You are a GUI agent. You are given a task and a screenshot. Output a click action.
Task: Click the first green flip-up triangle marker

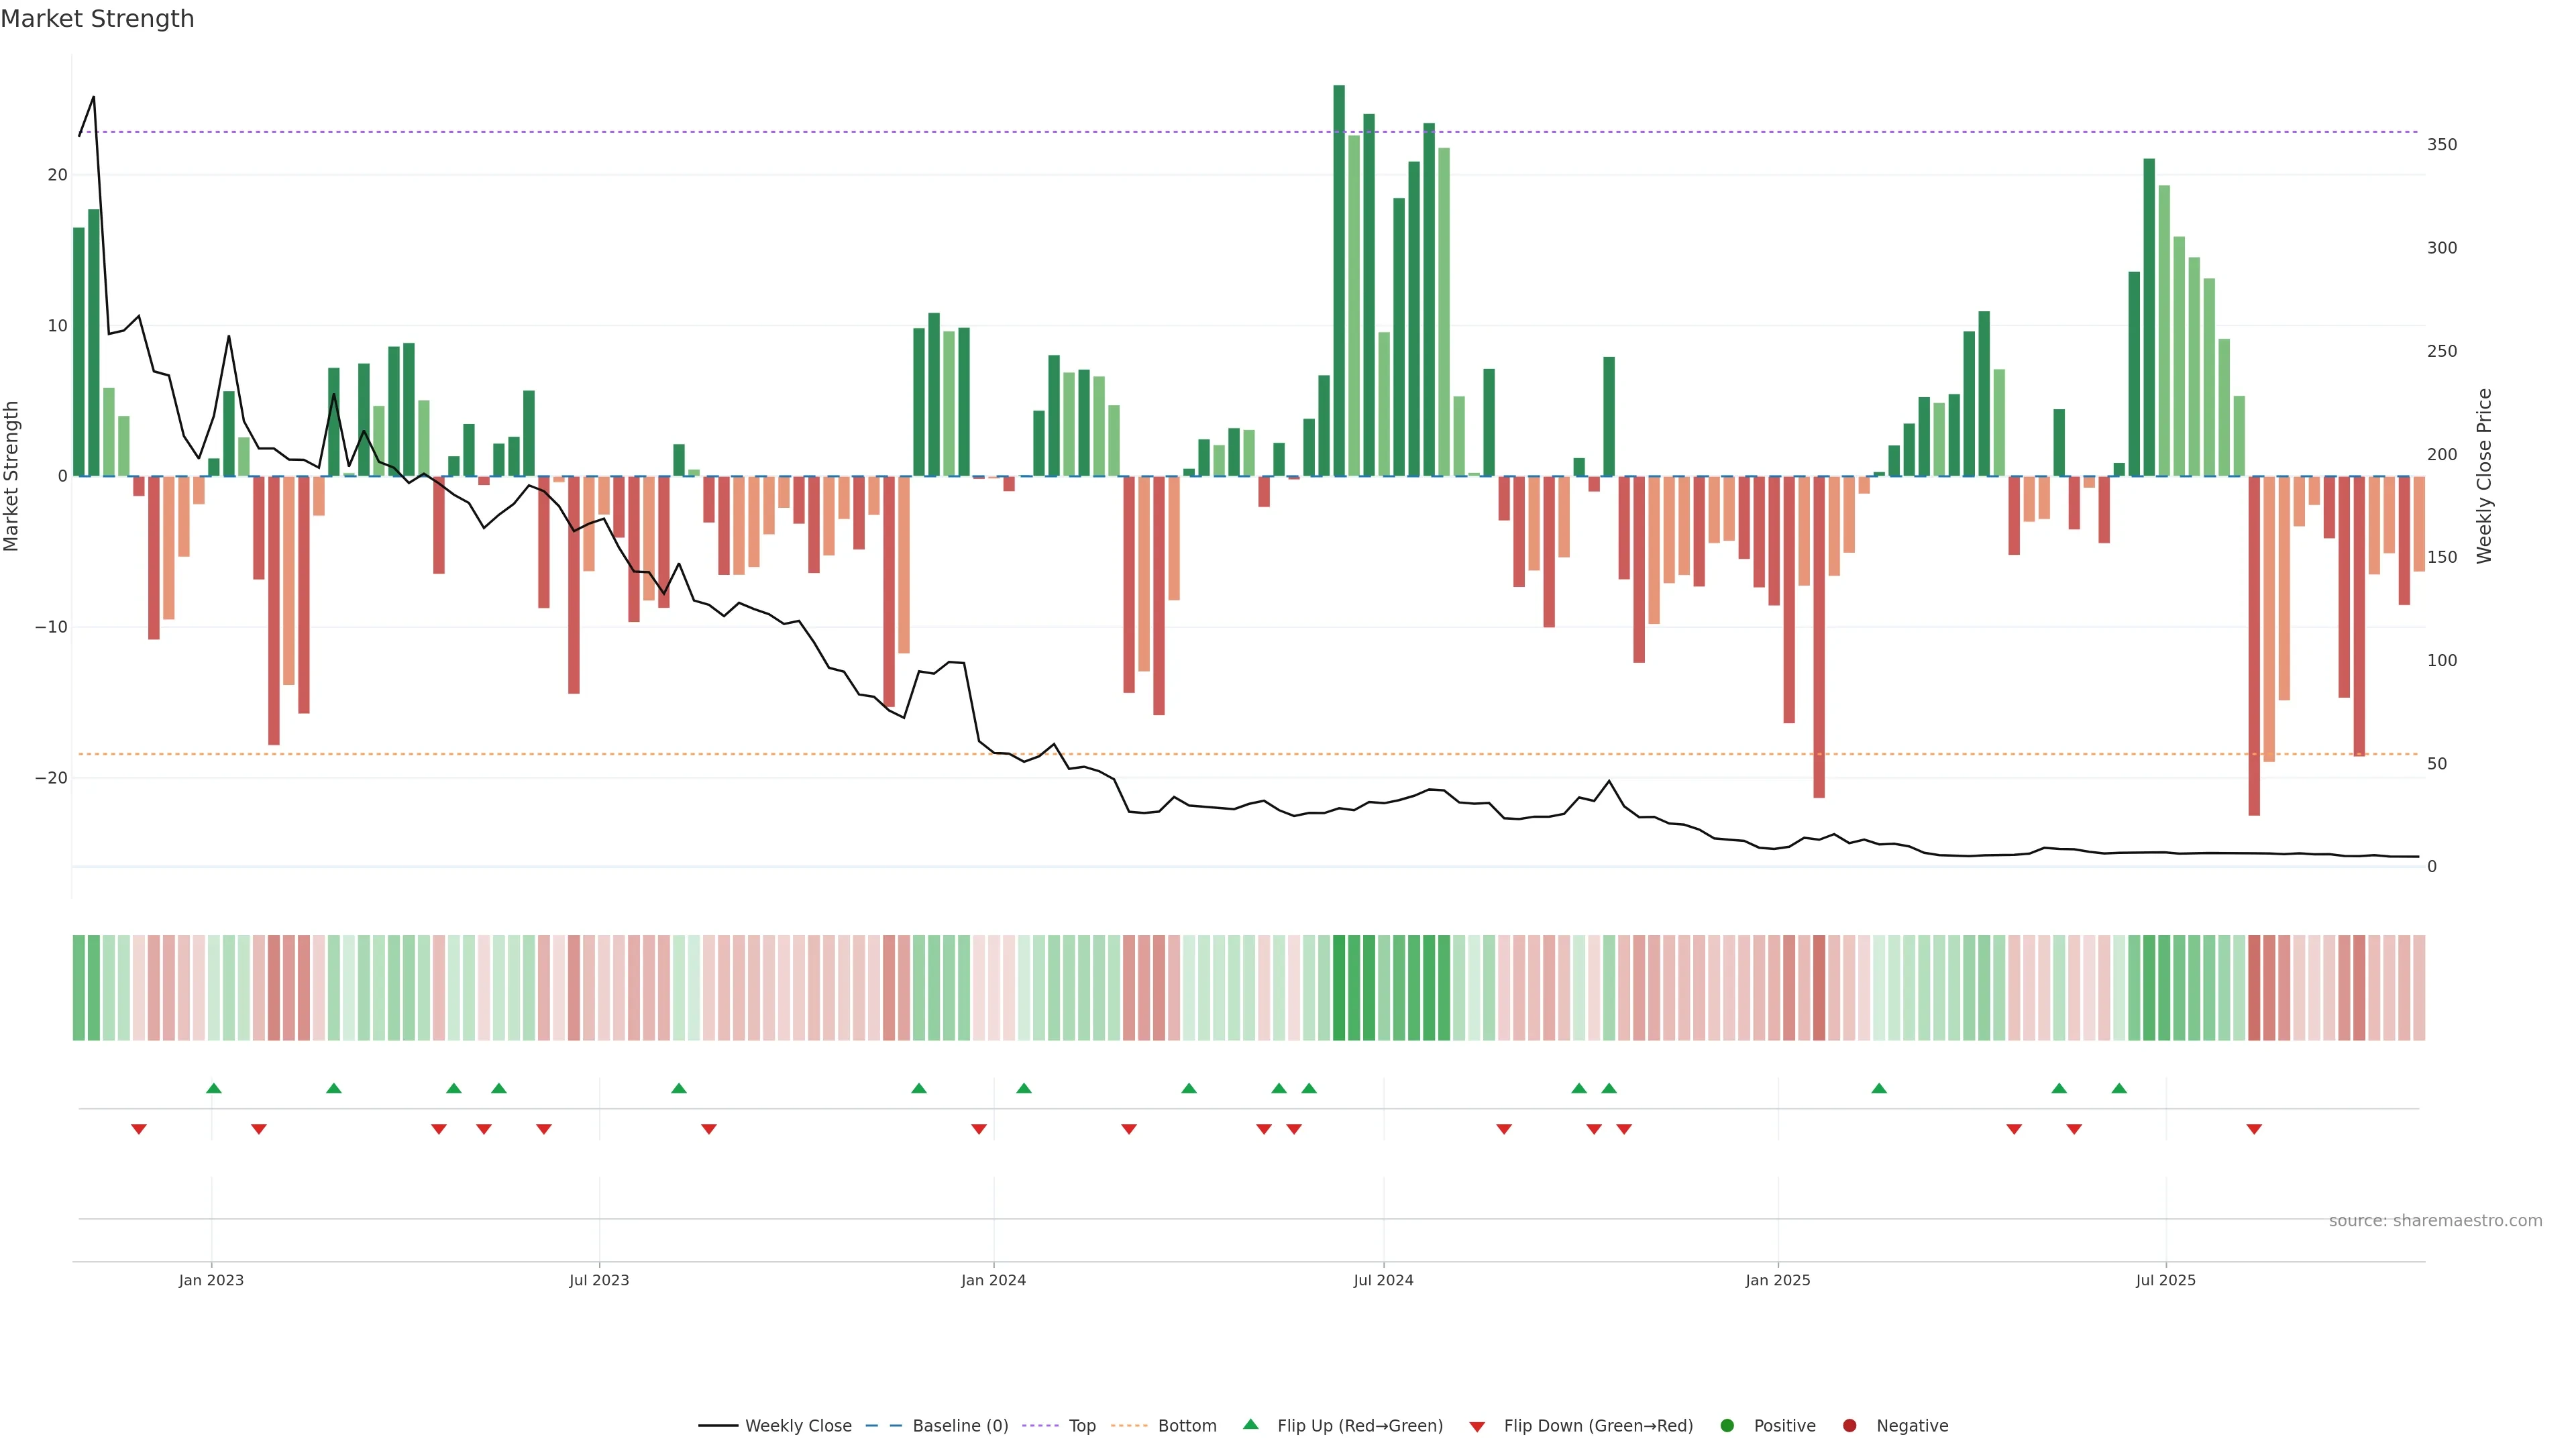pyautogui.click(x=213, y=1088)
